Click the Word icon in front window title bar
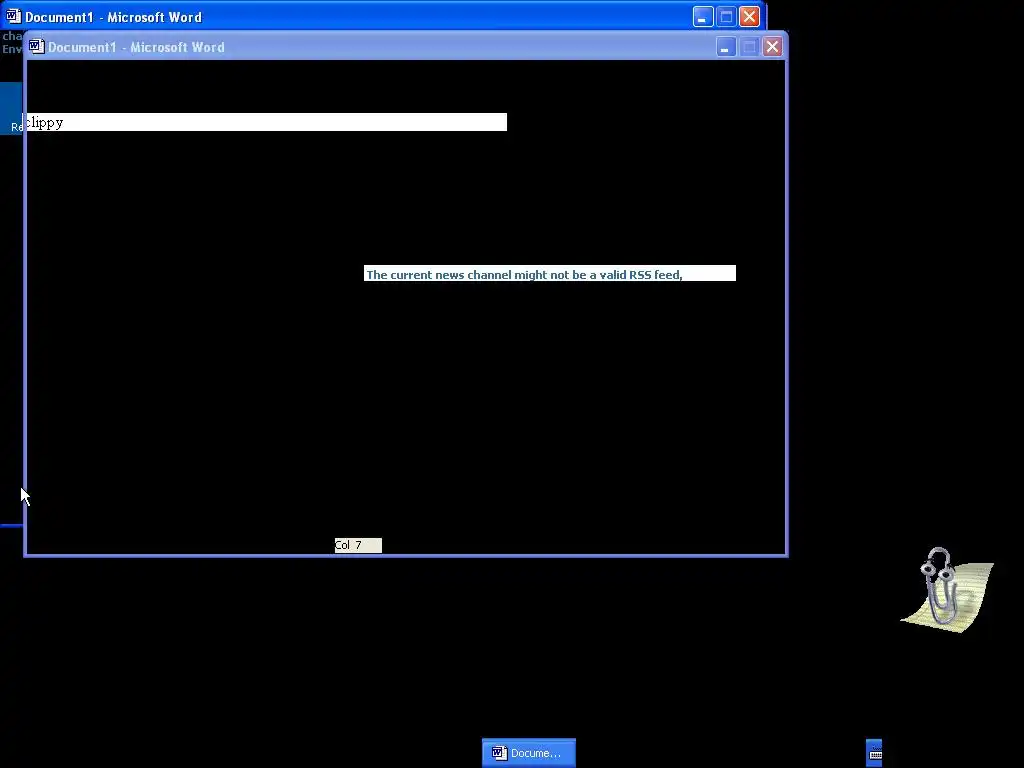 (37, 46)
